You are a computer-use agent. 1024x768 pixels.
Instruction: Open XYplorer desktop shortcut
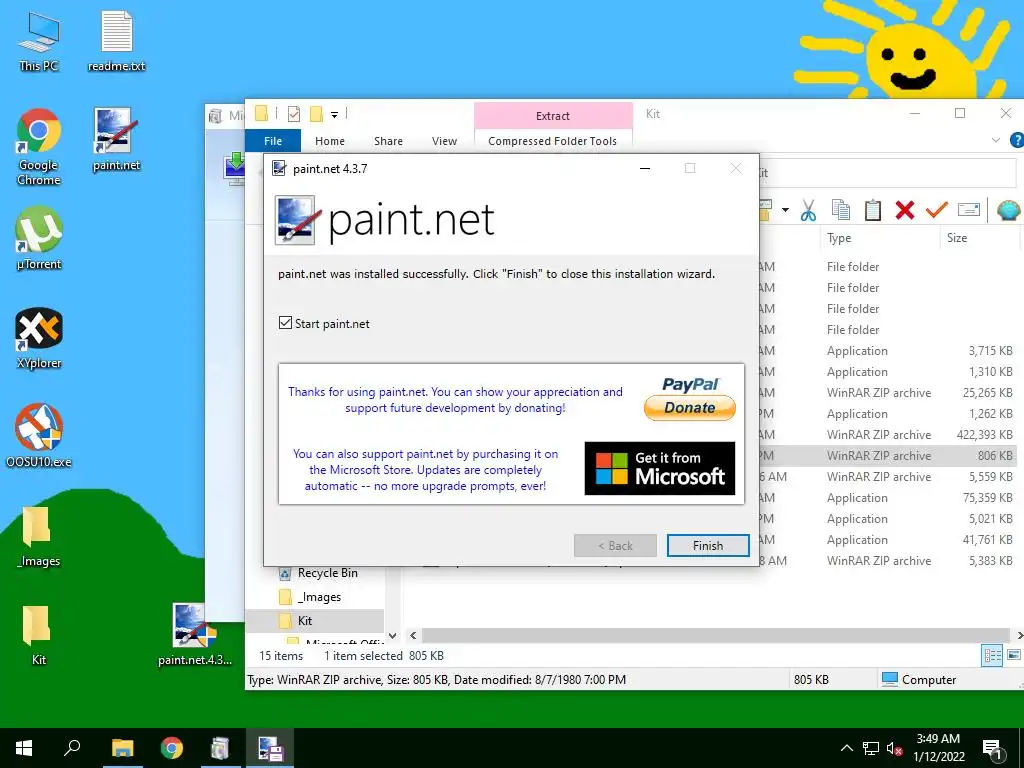point(39,338)
